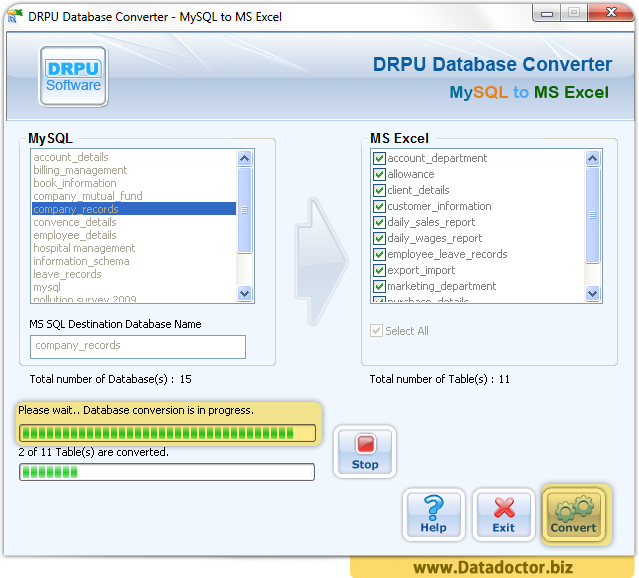
Task: Click the MySQL list scroll-up arrow
Action: [x=245, y=158]
